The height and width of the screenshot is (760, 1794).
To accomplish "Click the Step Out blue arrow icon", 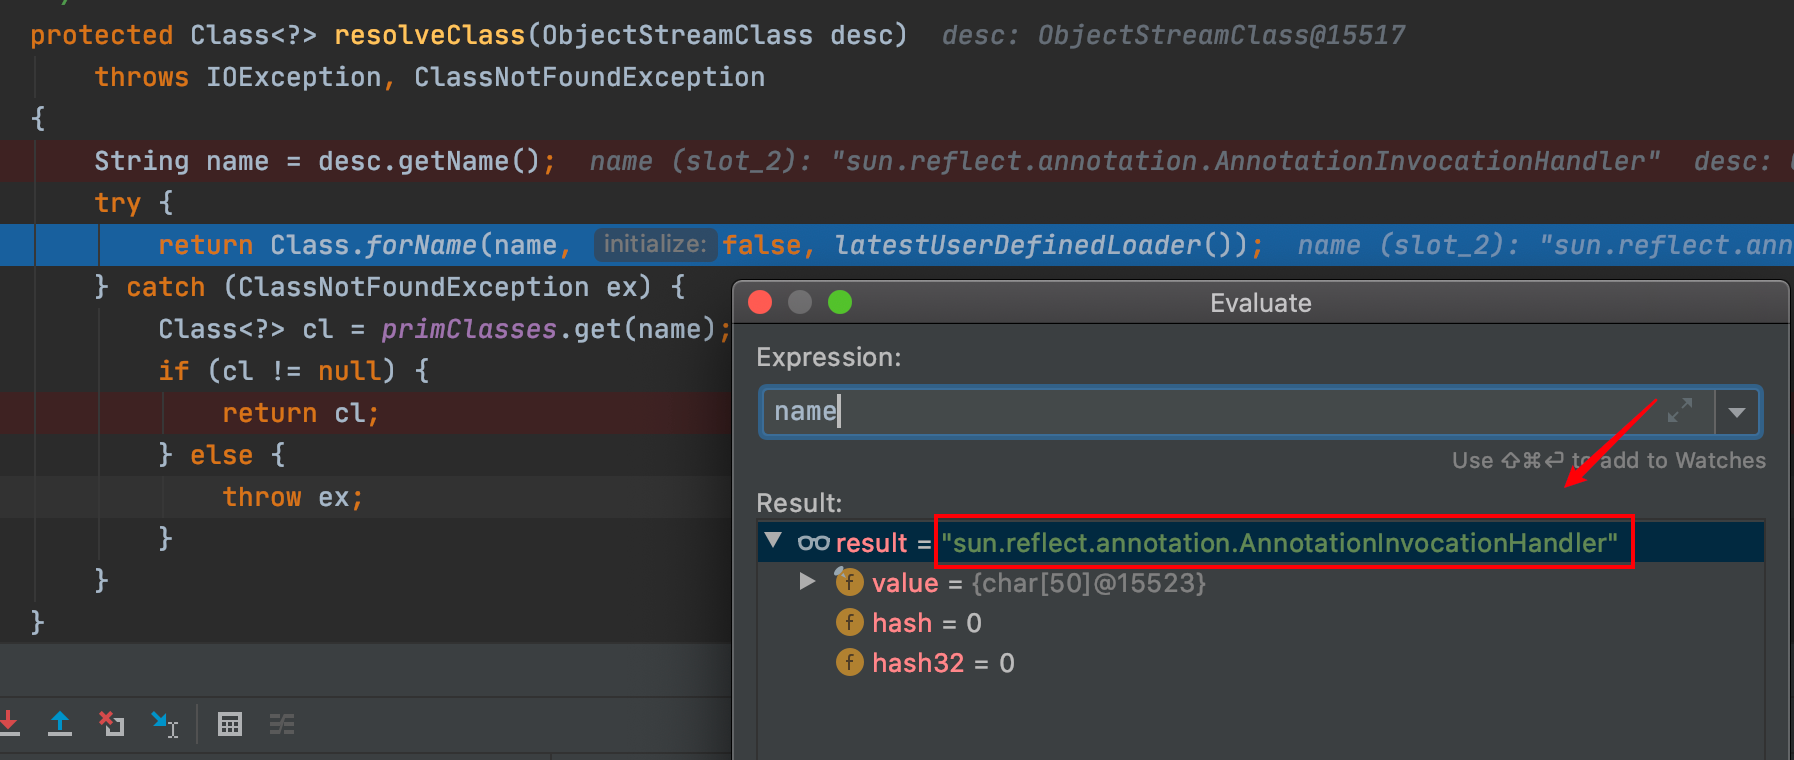I will coord(60,723).
